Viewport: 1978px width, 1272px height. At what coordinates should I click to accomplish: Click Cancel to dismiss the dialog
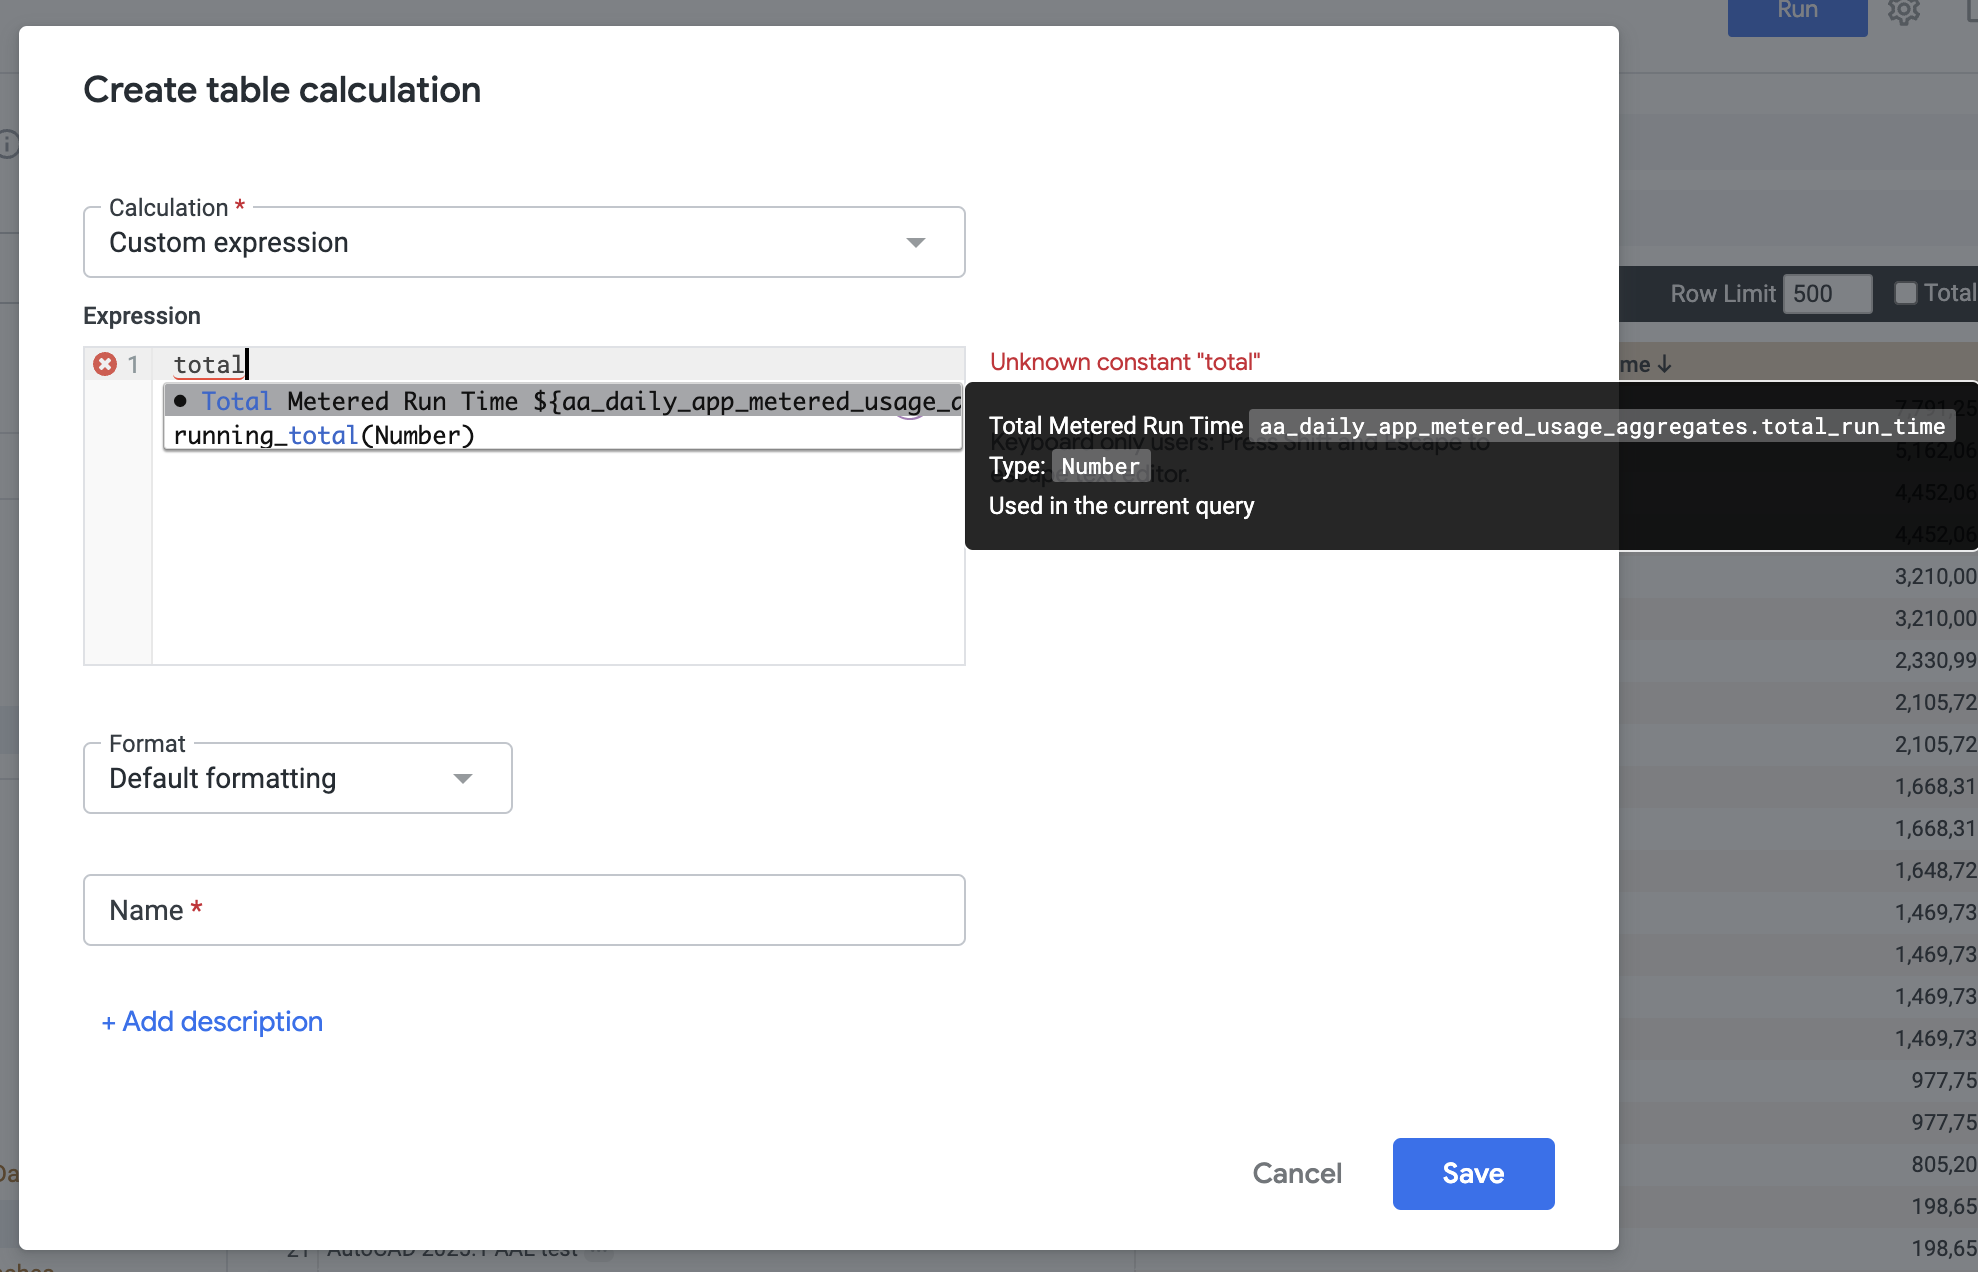click(1297, 1173)
